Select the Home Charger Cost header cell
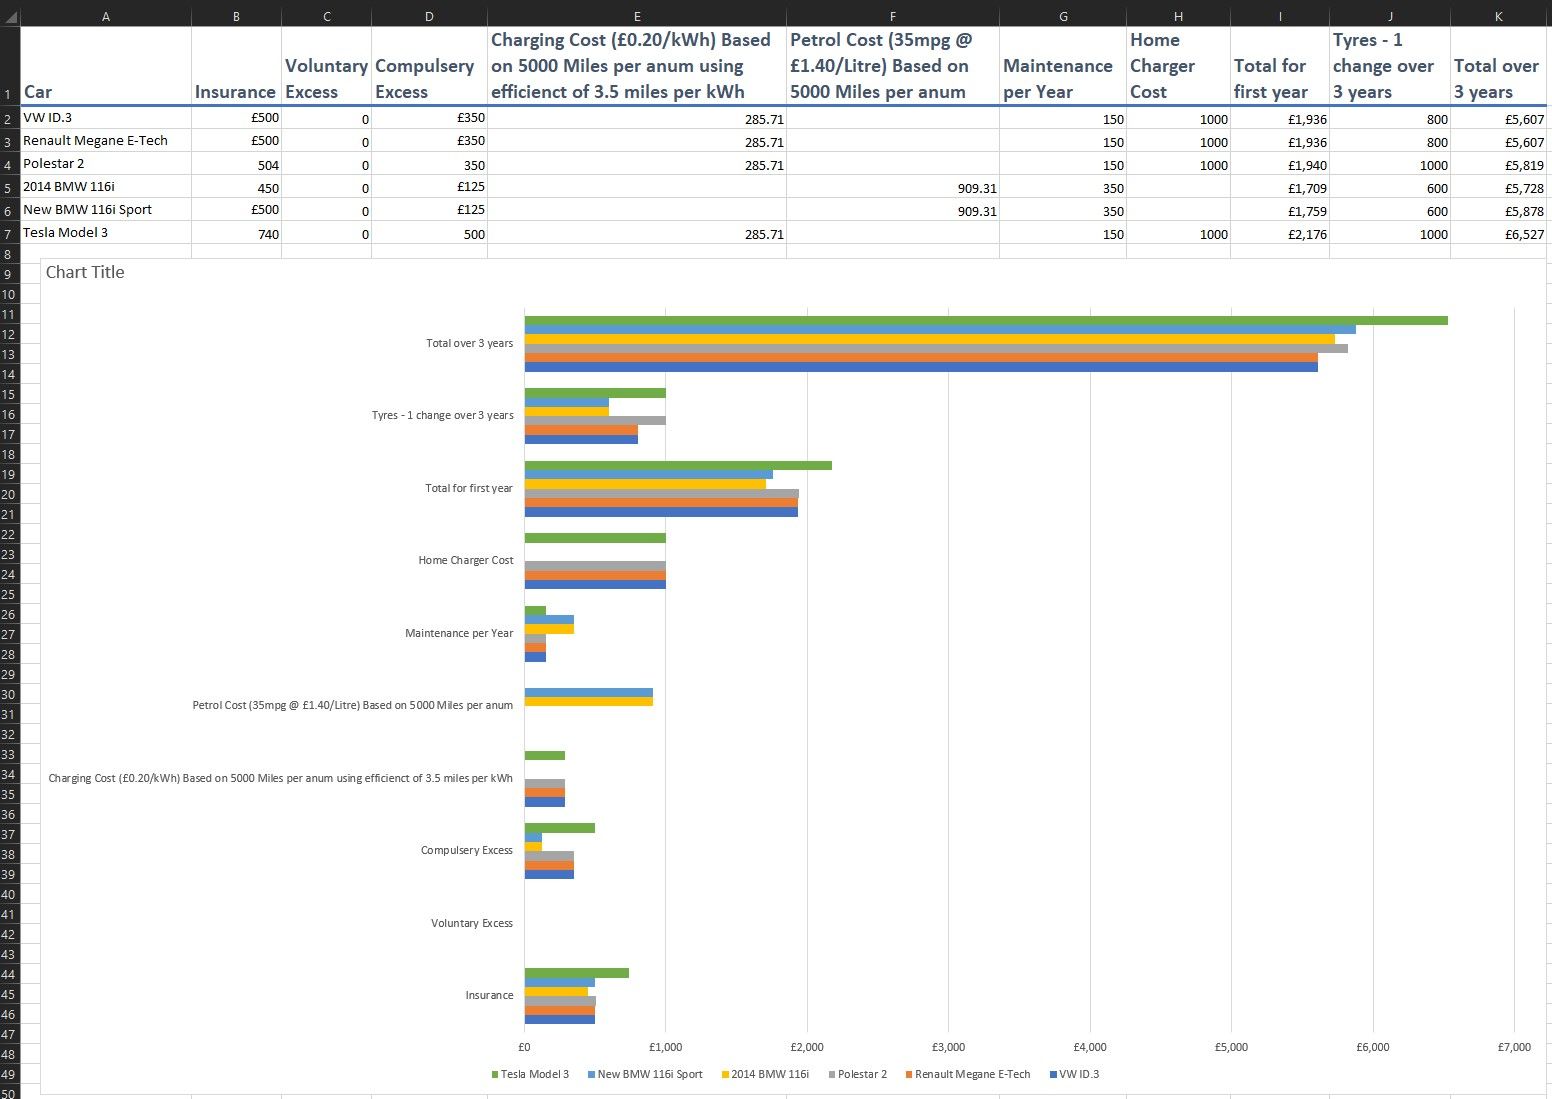This screenshot has height=1099, width=1552. pyautogui.click(x=1177, y=67)
